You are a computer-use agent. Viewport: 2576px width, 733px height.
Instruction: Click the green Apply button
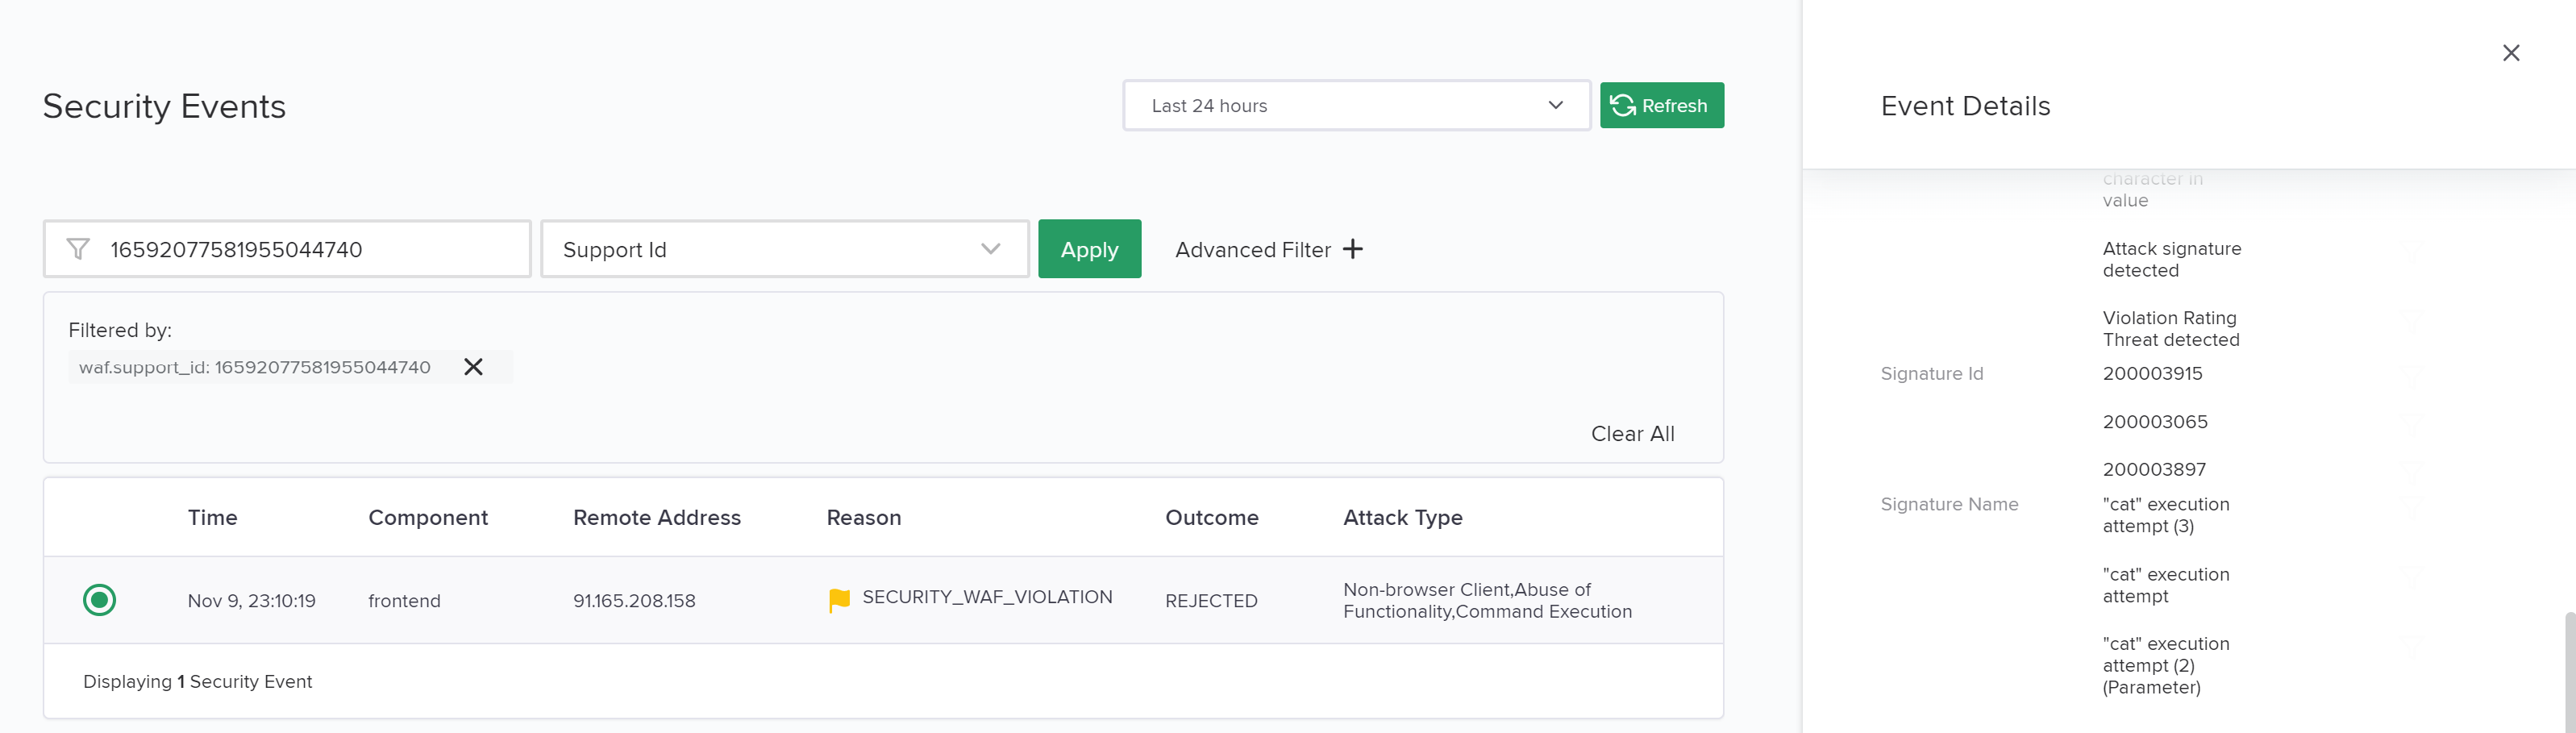coord(1089,249)
